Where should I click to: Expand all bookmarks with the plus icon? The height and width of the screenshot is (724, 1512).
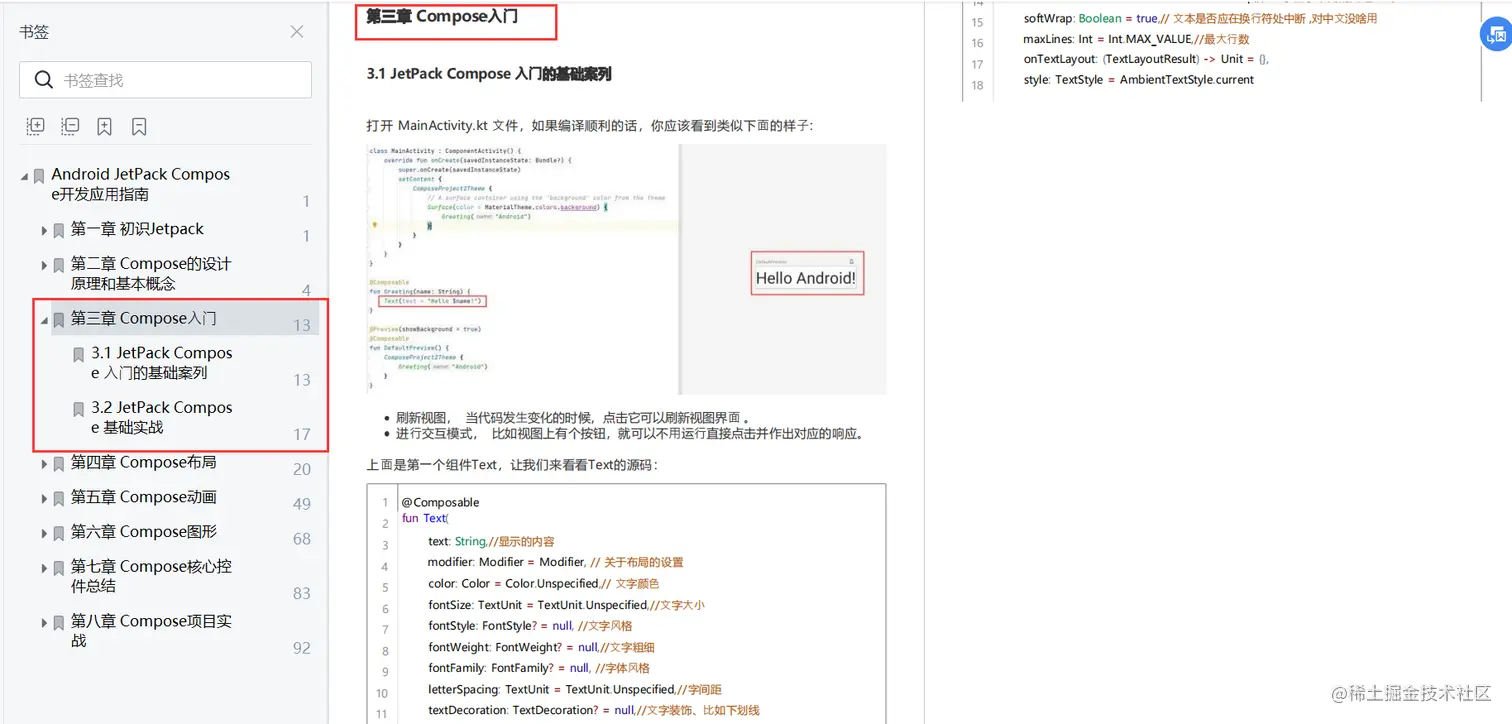click(x=35, y=125)
